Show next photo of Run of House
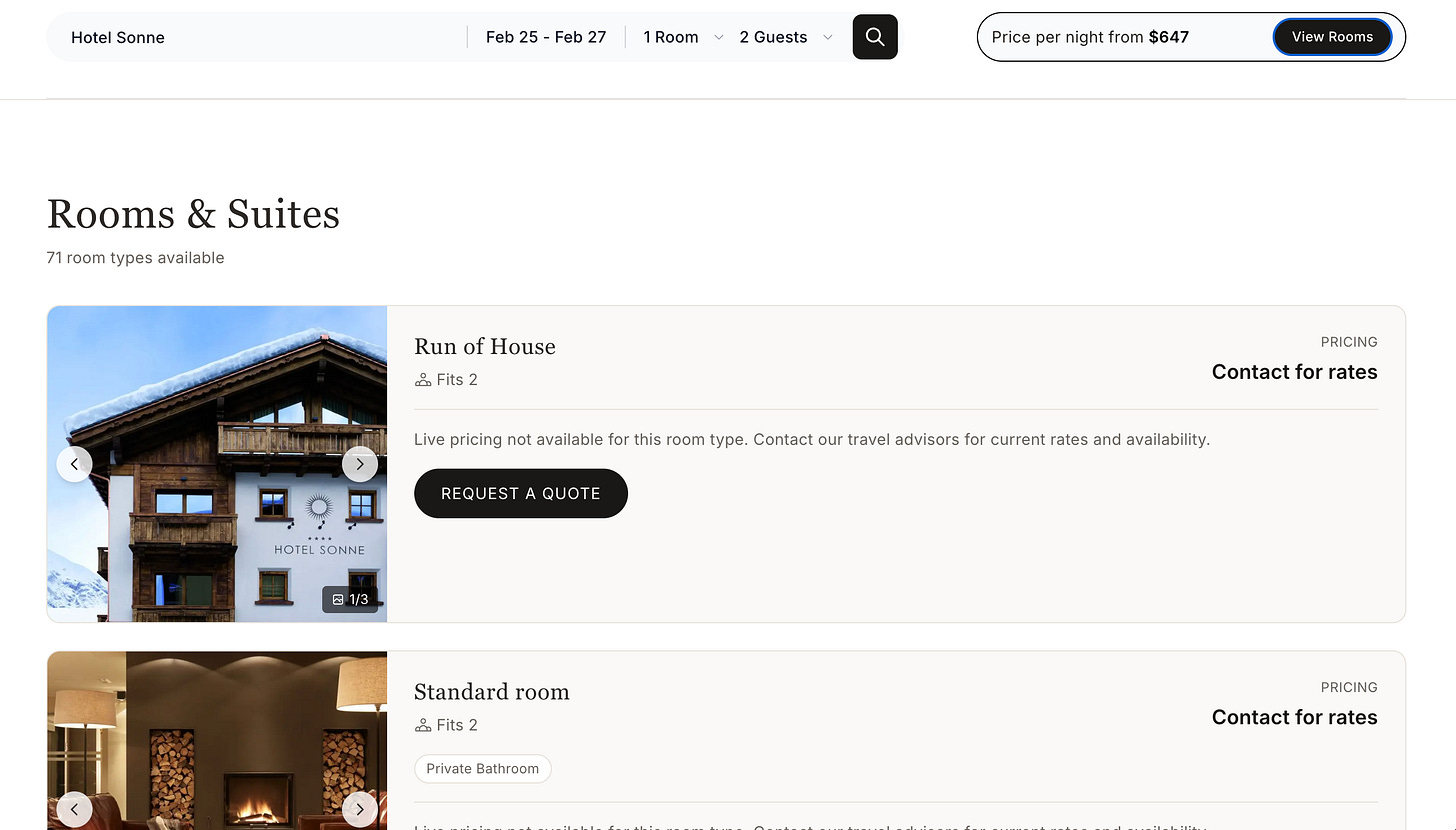The width and height of the screenshot is (1456, 830). pyautogui.click(x=360, y=464)
